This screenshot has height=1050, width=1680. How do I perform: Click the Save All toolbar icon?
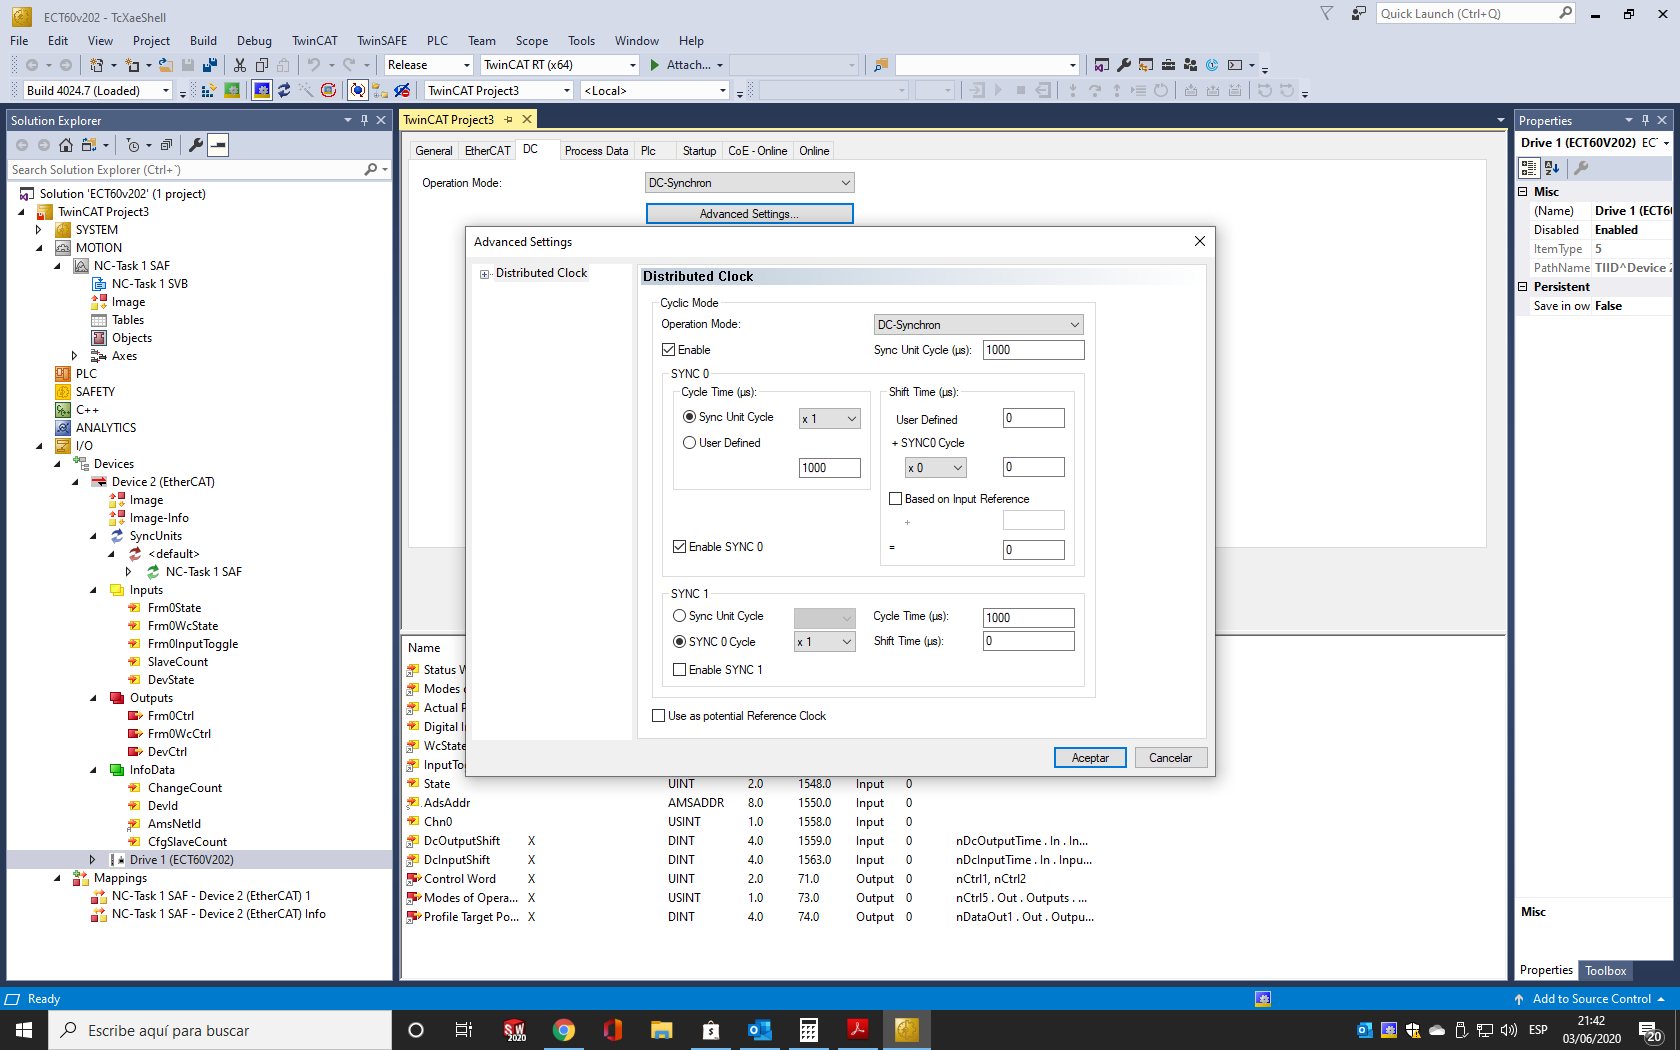tap(210, 65)
